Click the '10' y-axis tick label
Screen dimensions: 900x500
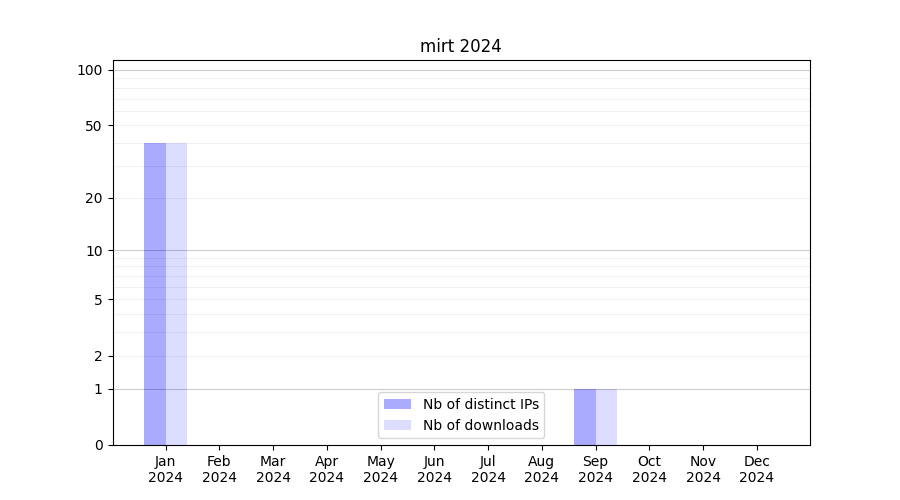pyautogui.click(x=94, y=251)
